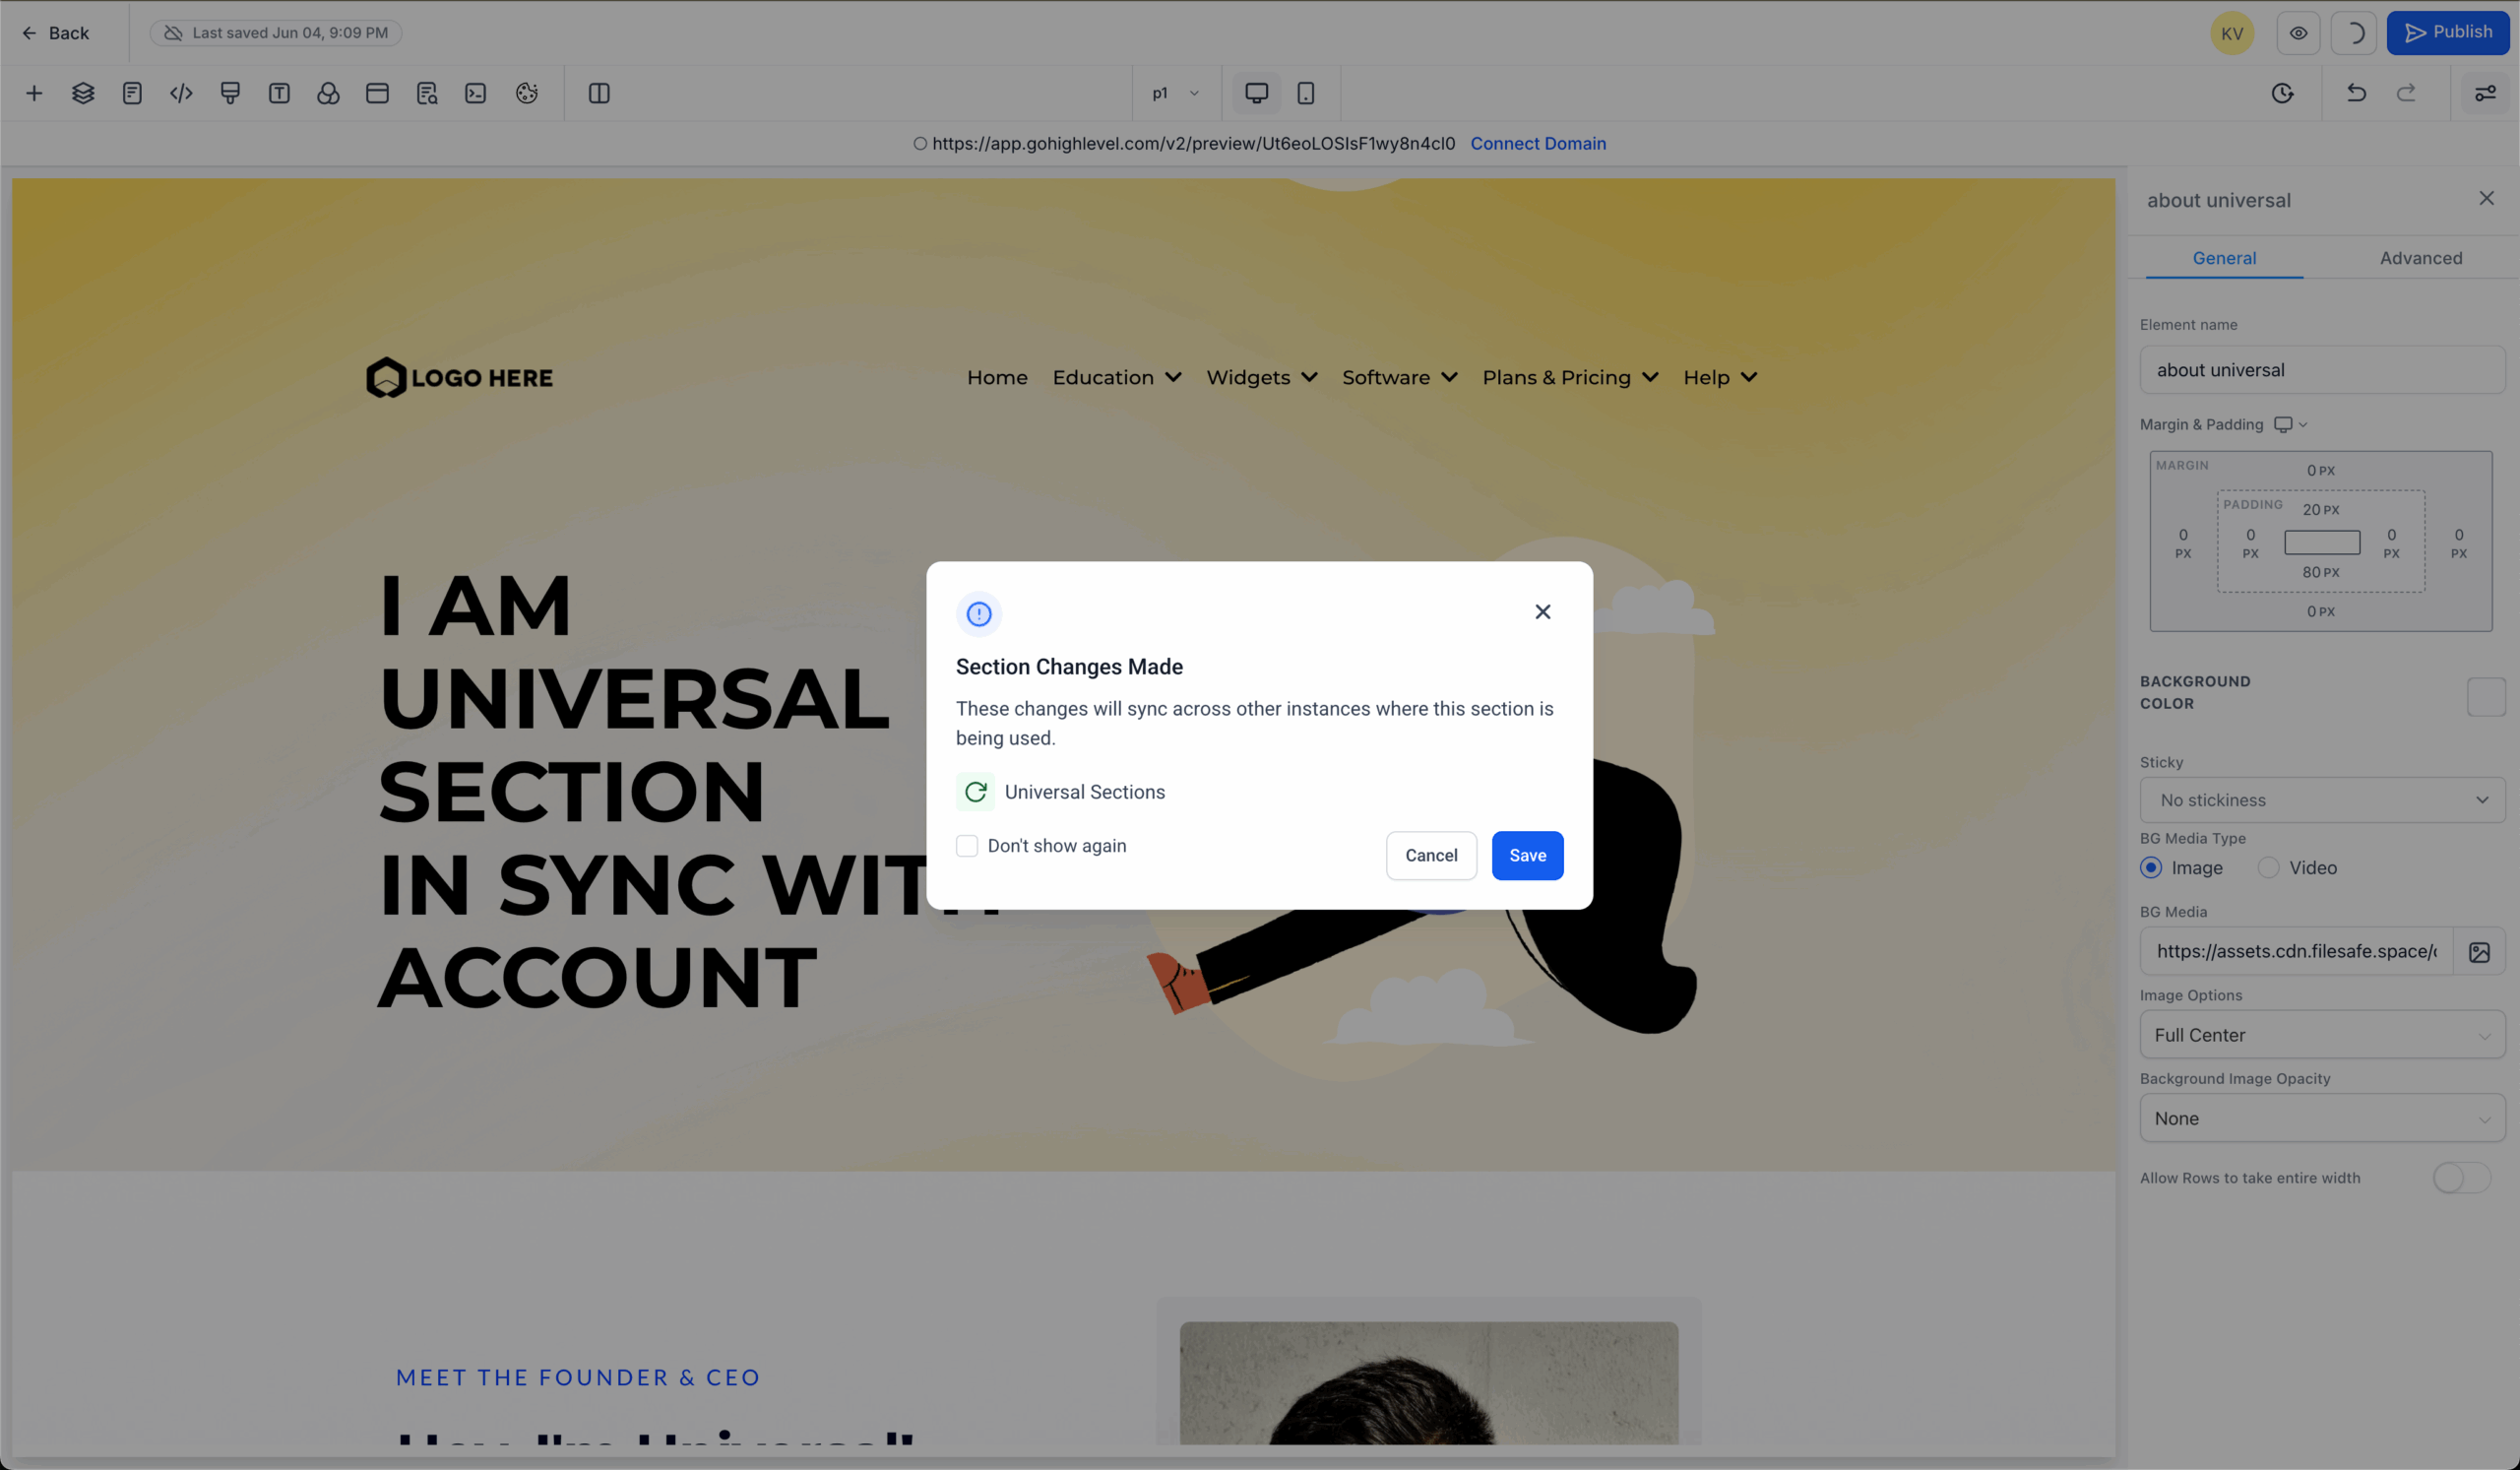Viewport: 2520px width, 1470px height.
Task: Open the Background Image Opacity dropdown
Action: point(2322,1118)
